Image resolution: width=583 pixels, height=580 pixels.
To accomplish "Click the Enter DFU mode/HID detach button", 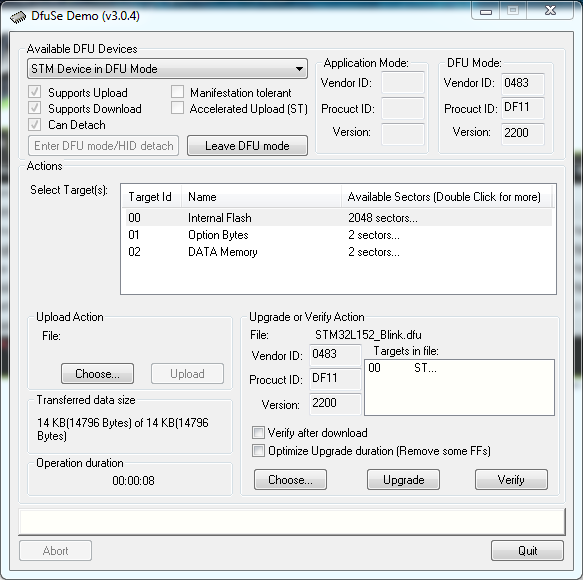I will 103,145.
